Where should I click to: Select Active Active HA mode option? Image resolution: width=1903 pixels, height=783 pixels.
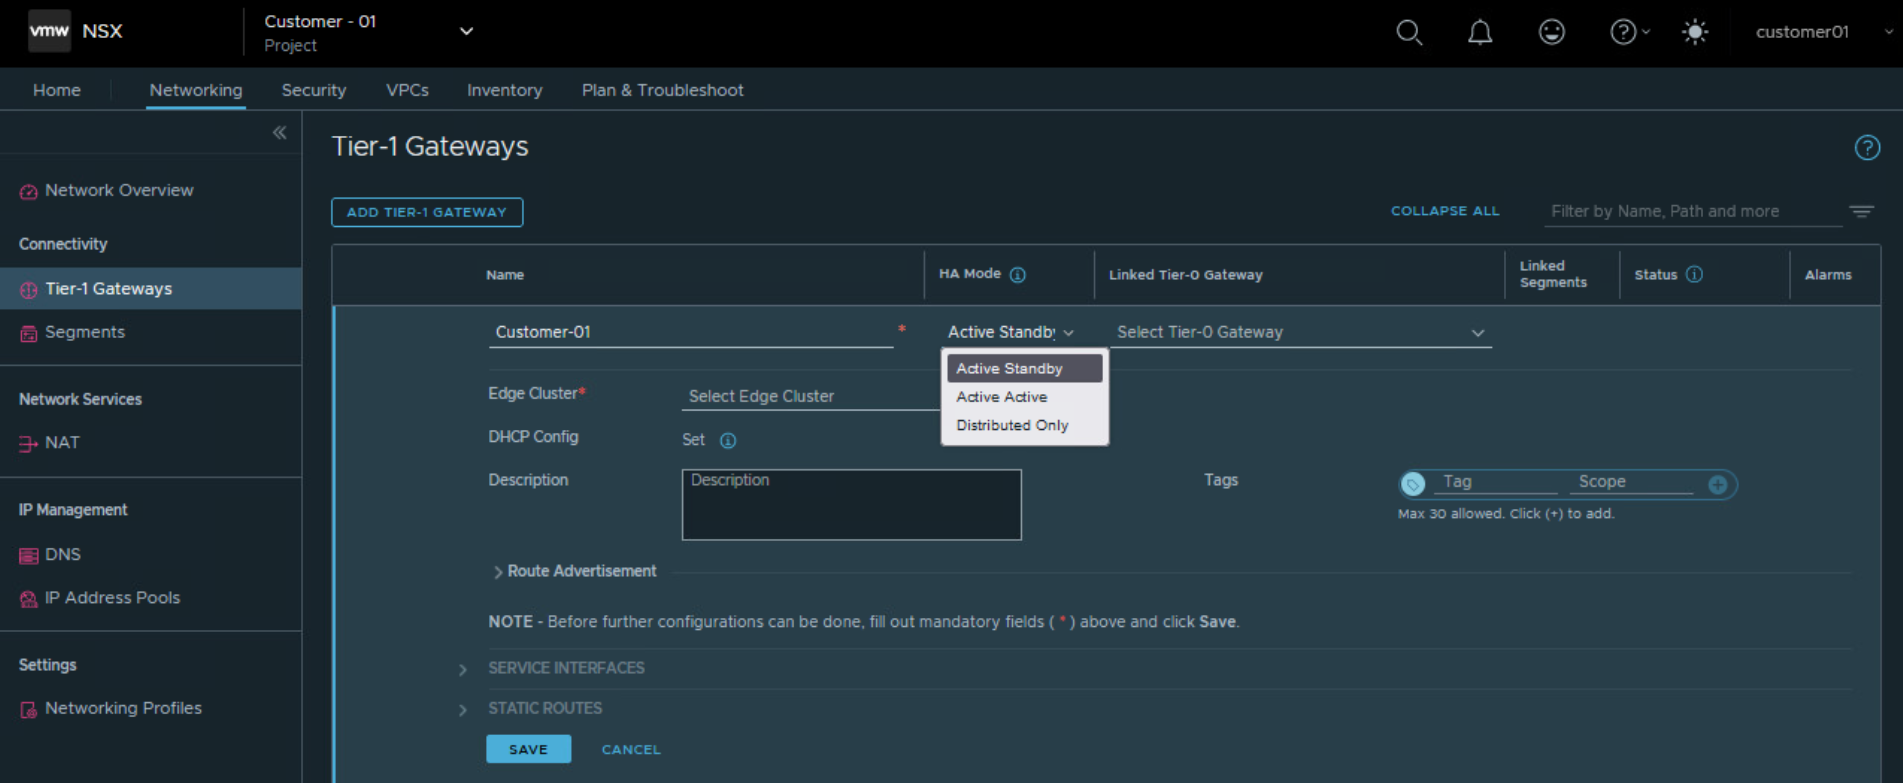click(1002, 397)
